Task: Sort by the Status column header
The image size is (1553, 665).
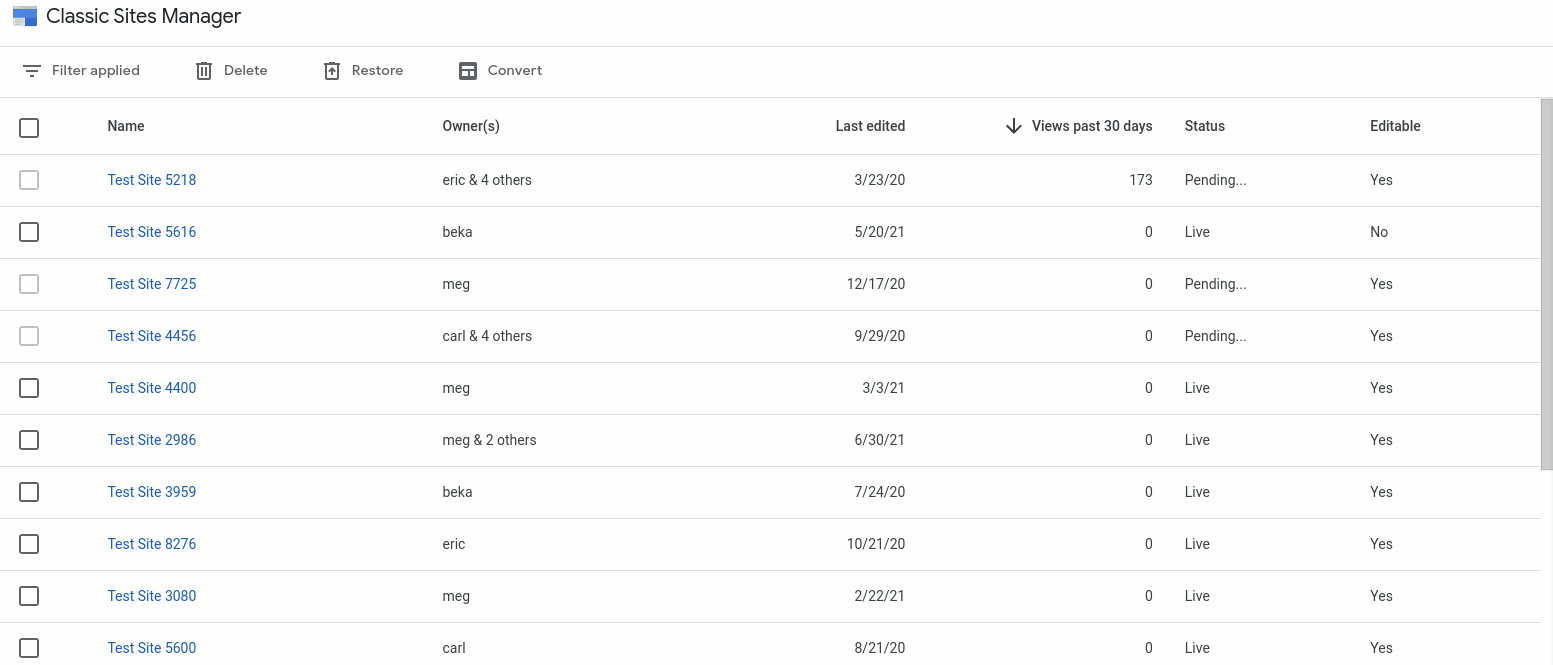Action: coord(1205,126)
